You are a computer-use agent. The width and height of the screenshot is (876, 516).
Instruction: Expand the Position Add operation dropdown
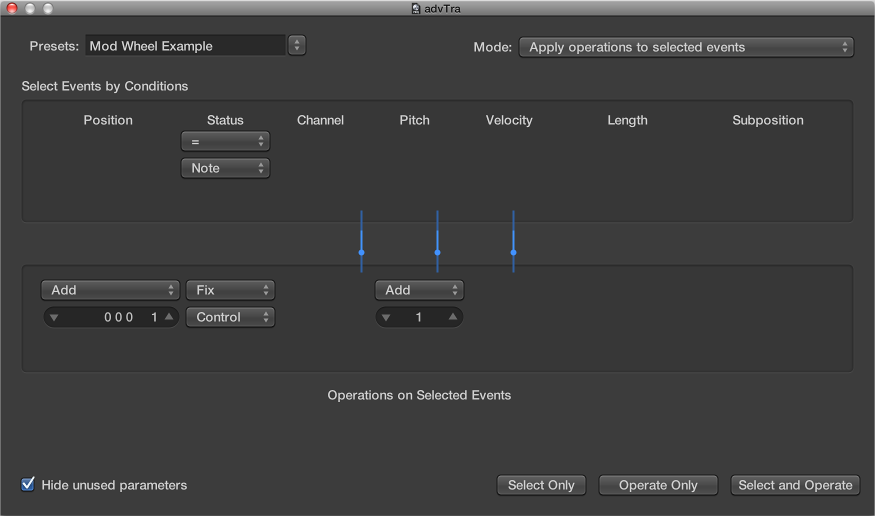click(110, 290)
